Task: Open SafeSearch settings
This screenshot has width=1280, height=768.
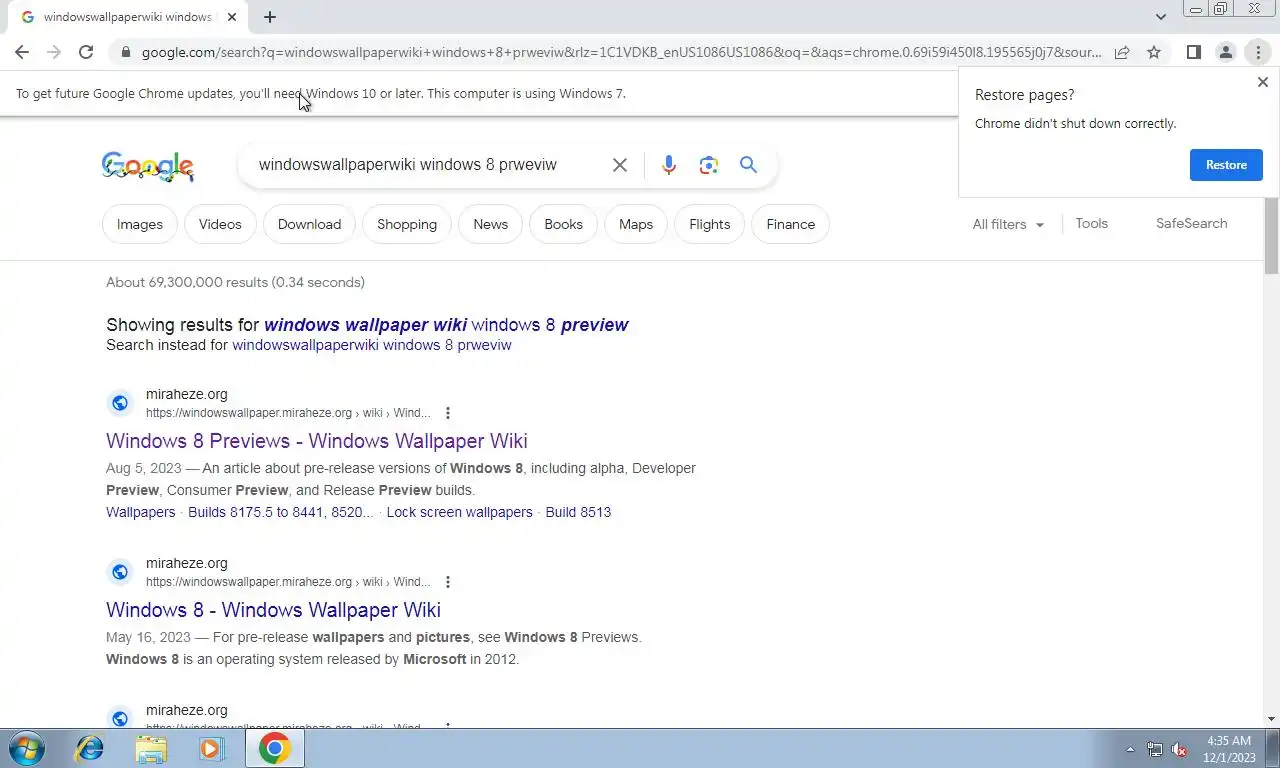Action: click(x=1191, y=223)
